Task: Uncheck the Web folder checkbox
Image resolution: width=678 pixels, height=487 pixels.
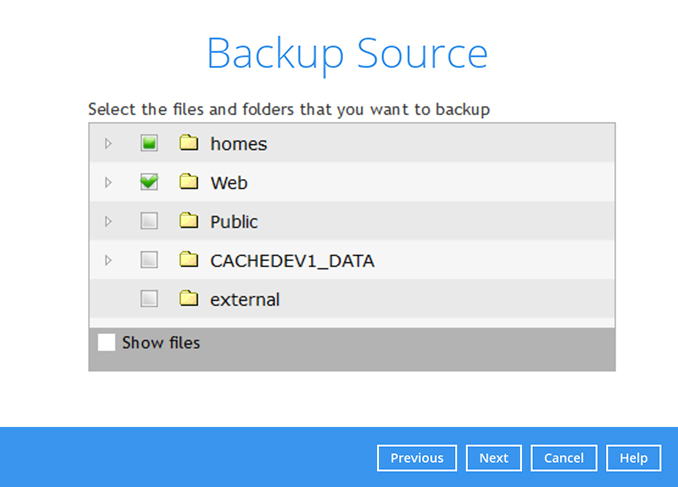Action: point(149,183)
